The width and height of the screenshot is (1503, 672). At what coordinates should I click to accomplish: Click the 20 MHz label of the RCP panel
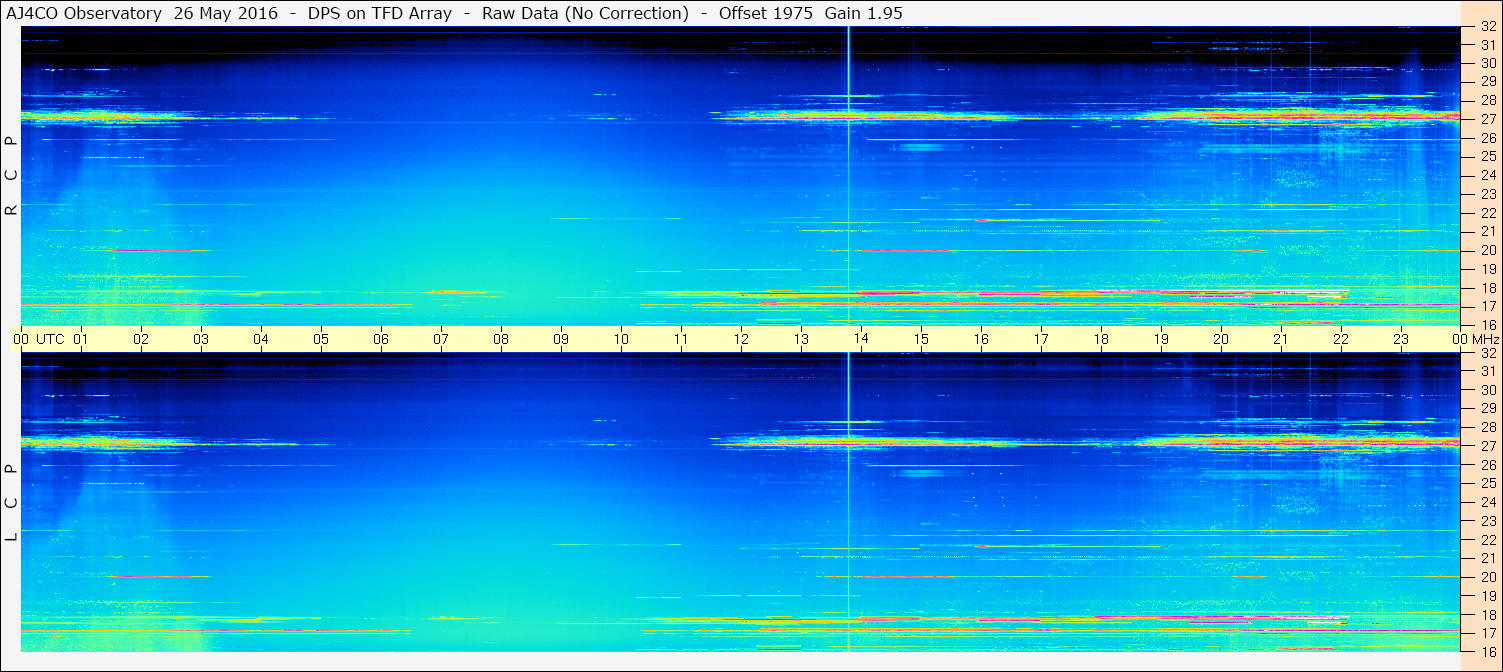1488,250
